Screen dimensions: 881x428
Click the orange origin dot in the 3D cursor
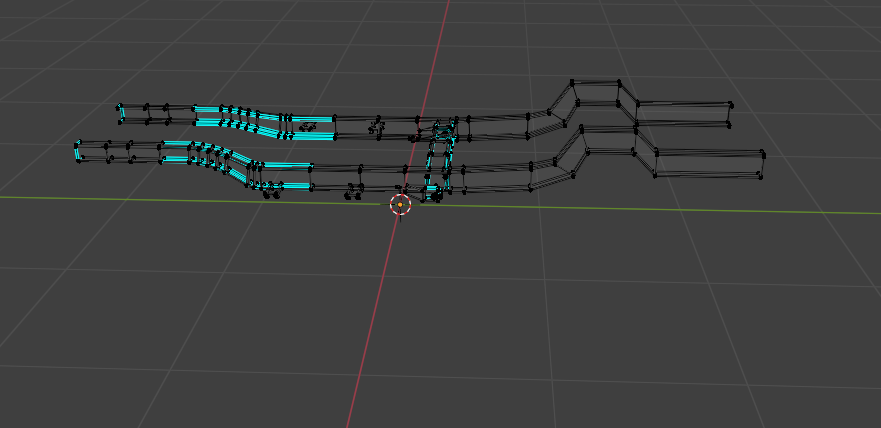point(400,204)
